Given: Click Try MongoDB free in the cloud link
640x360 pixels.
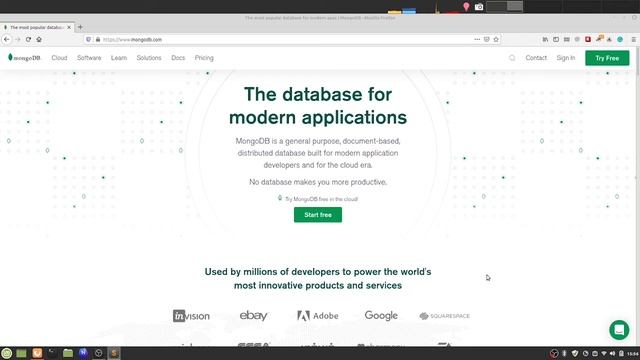Looking at the screenshot, I should pyautogui.click(x=321, y=199).
